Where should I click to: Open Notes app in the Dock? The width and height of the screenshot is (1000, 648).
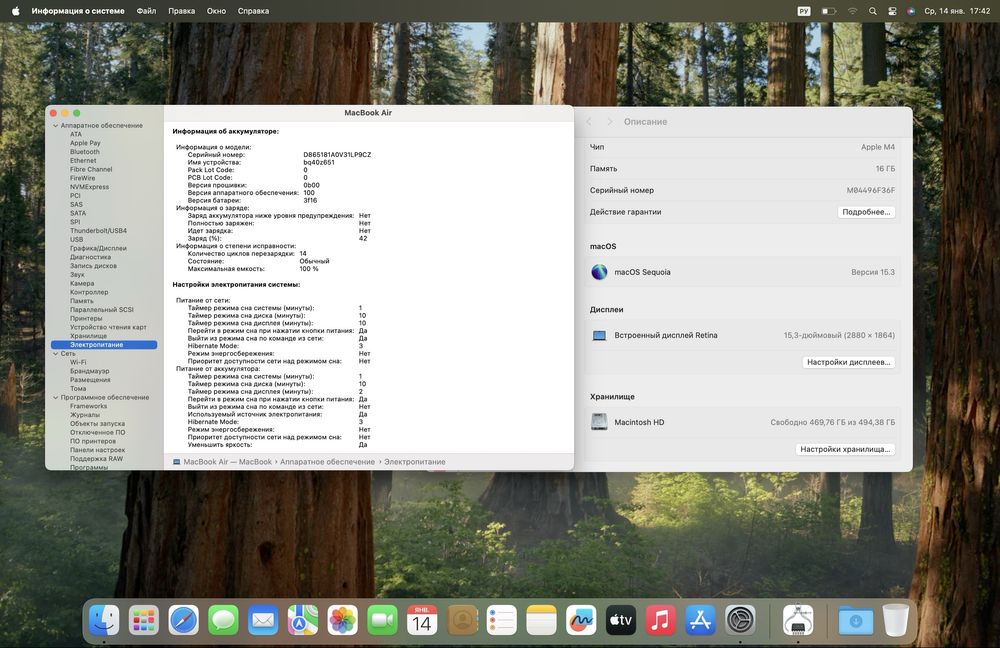click(541, 619)
